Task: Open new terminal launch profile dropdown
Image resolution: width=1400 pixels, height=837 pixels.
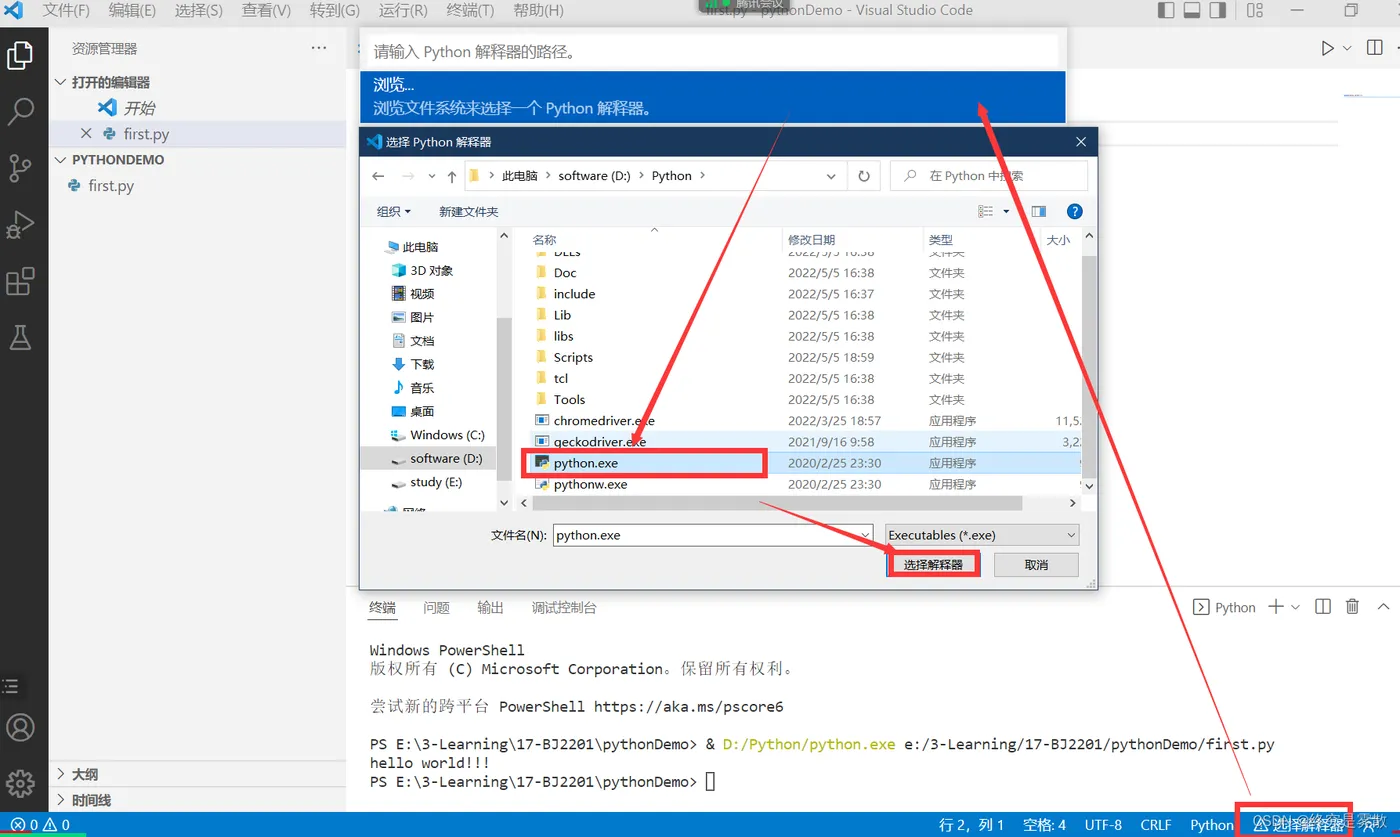Action: (x=1296, y=607)
